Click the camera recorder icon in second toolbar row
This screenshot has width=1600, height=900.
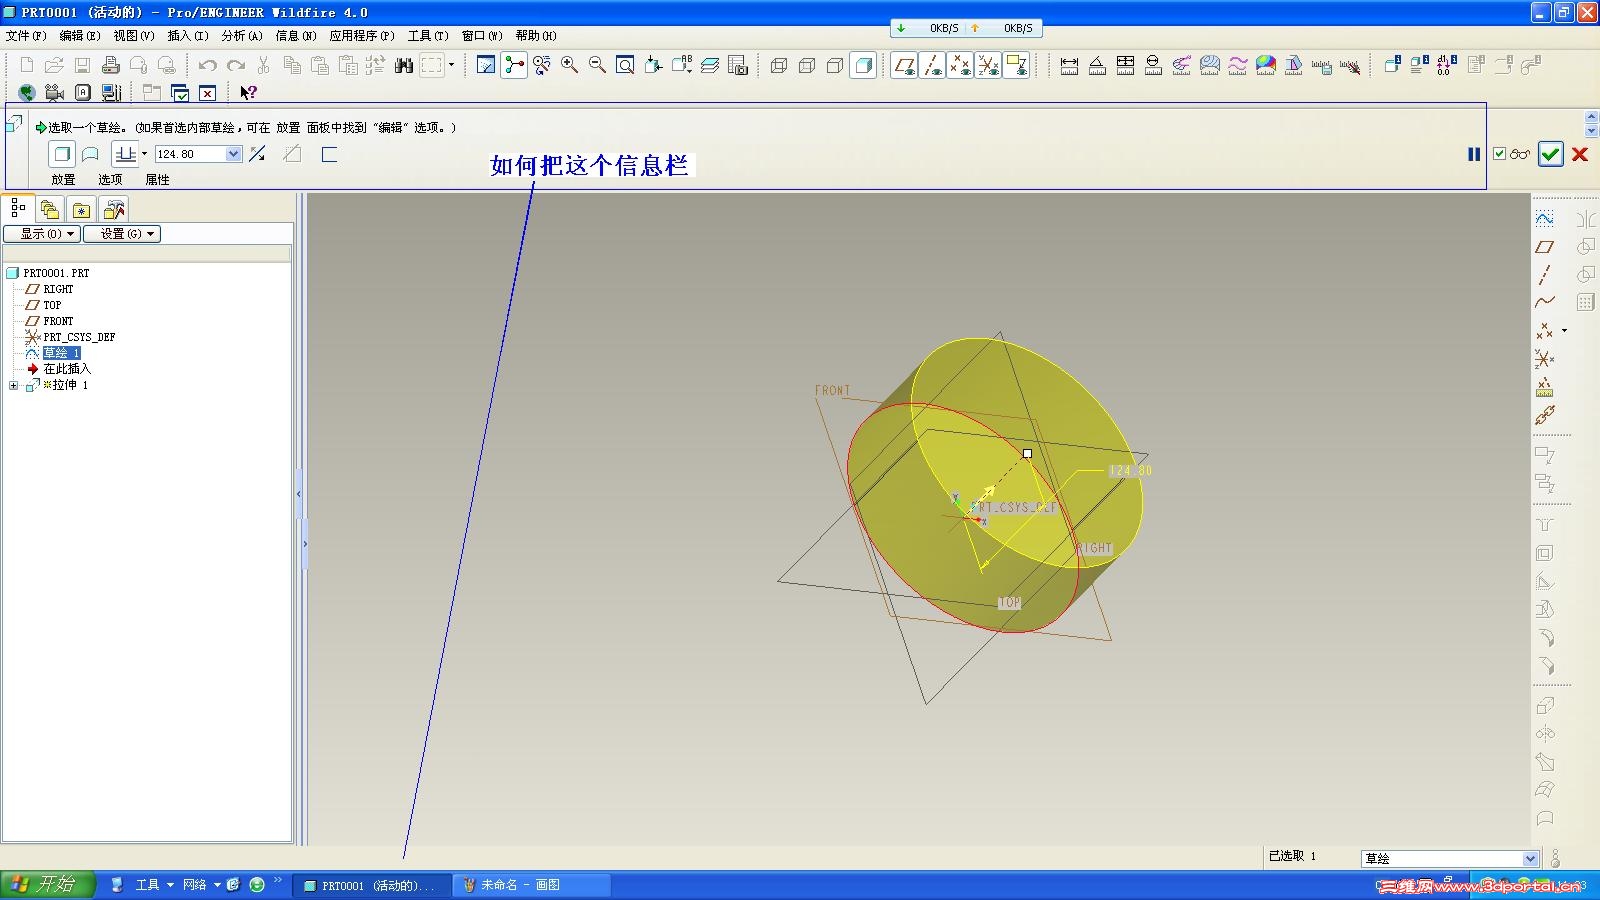[54, 93]
